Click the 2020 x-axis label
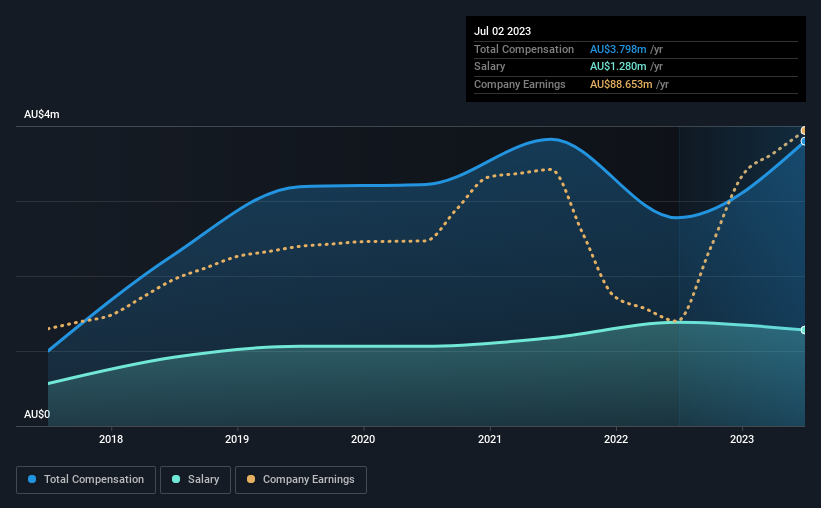The width and height of the screenshot is (821, 508). pyautogui.click(x=363, y=439)
